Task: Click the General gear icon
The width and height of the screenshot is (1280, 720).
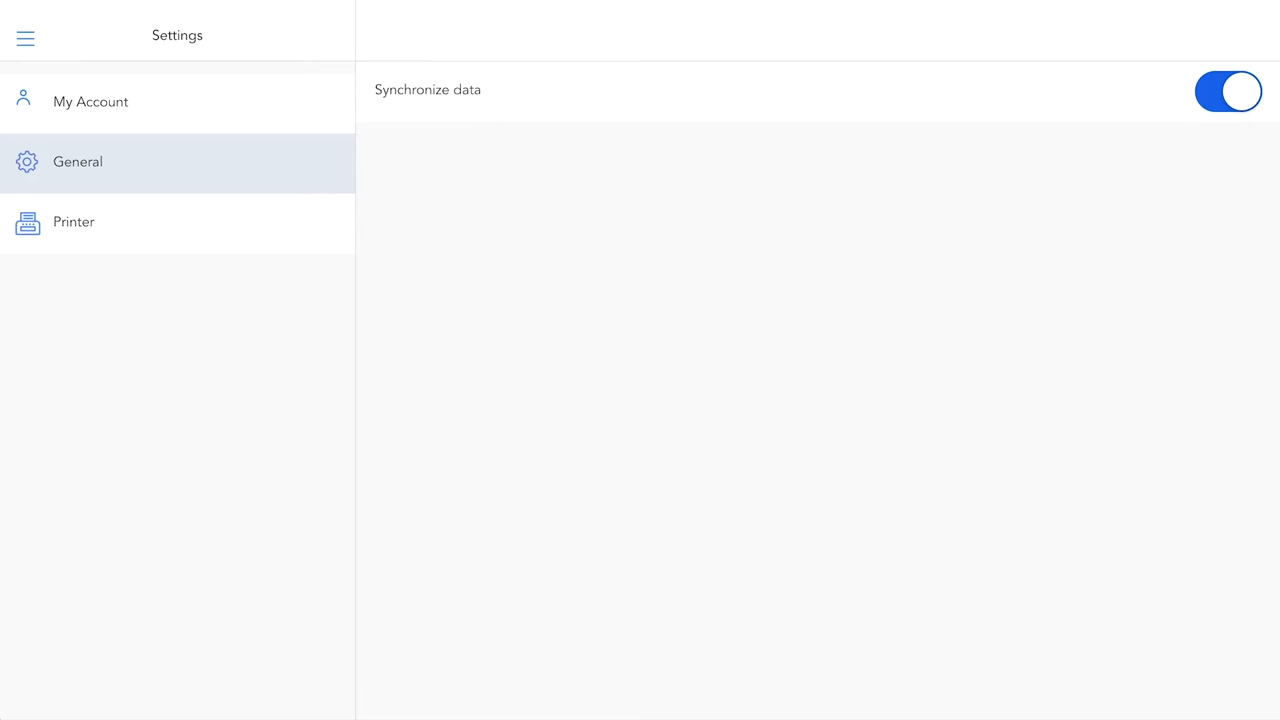Action: pyautogui.click(x=27, y=162)
